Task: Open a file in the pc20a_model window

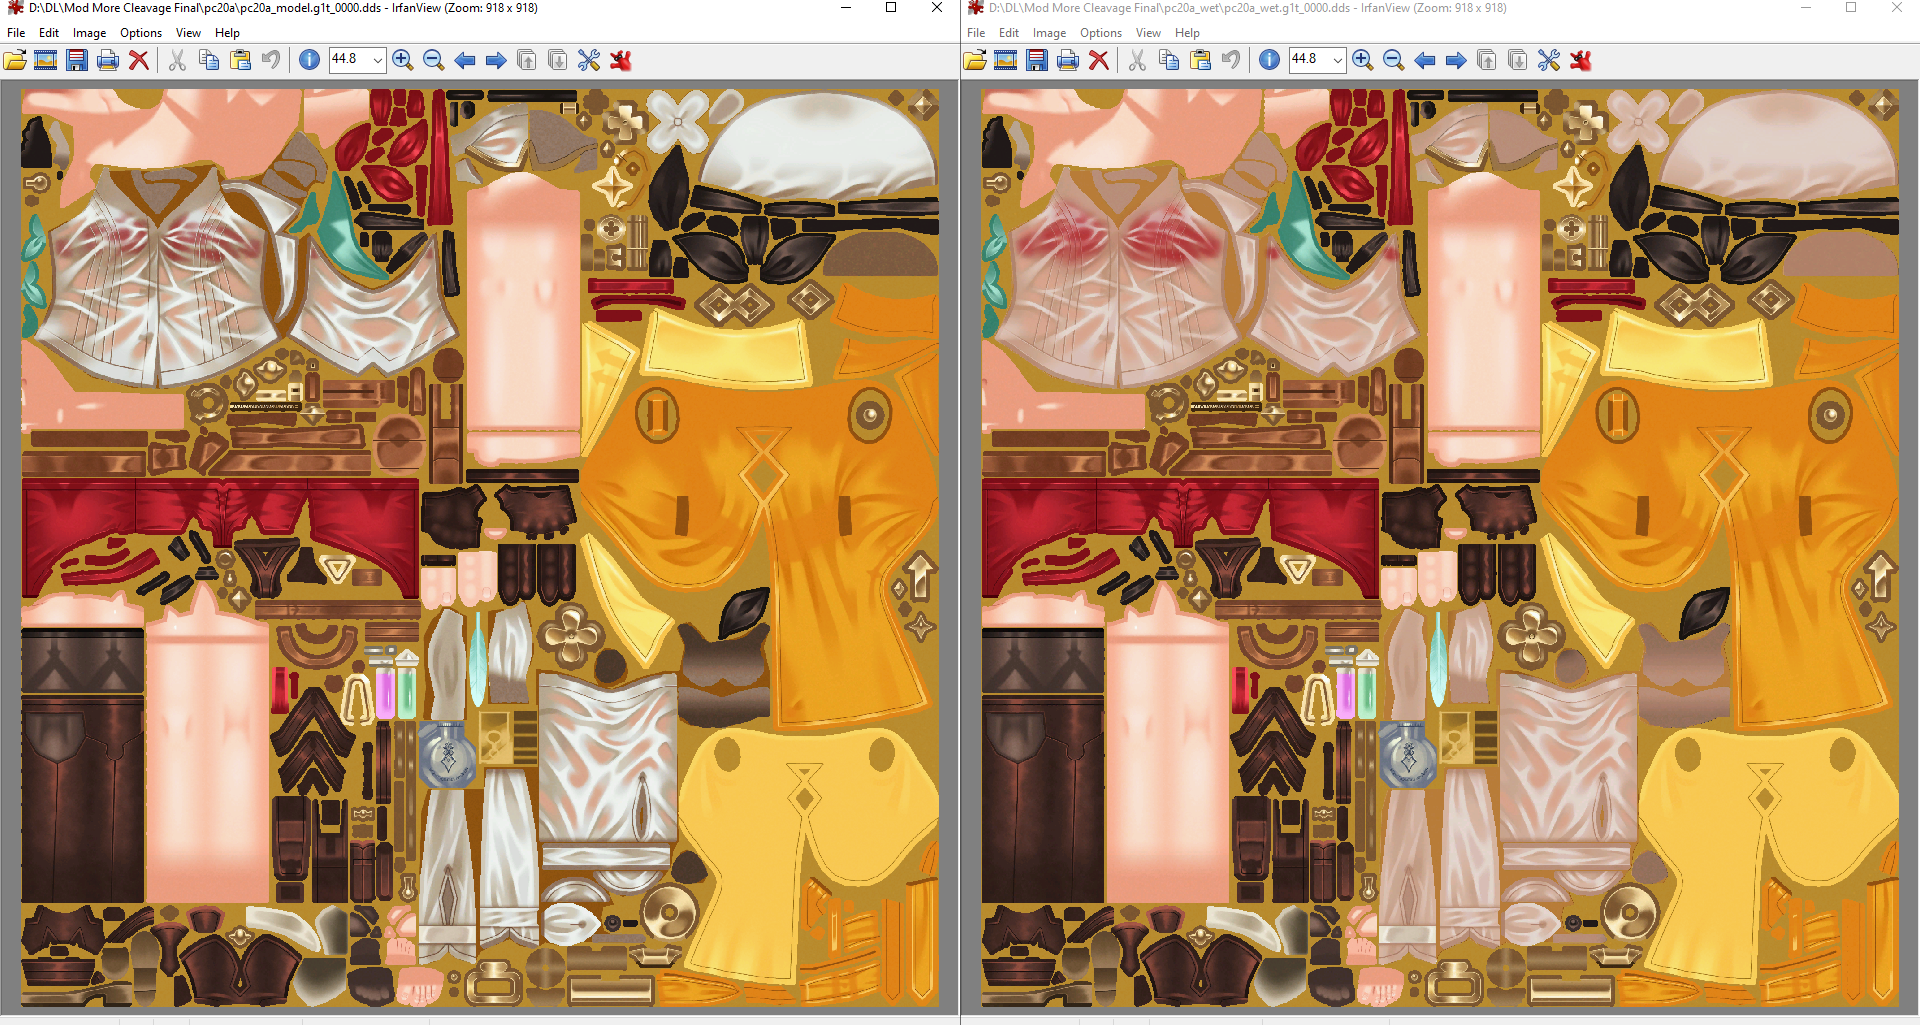Action: point(15,60)
